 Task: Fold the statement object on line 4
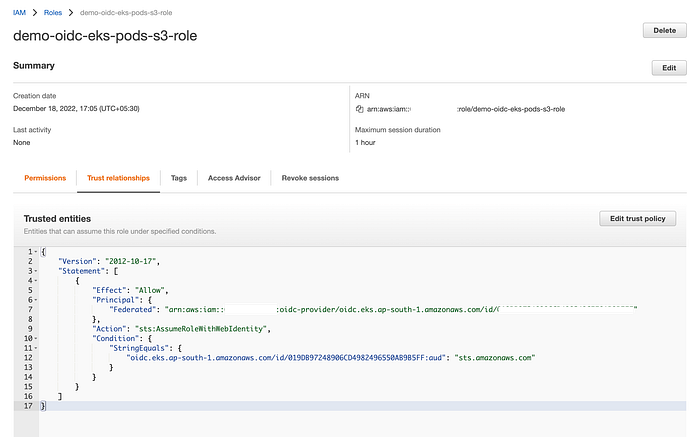(36, 281)
